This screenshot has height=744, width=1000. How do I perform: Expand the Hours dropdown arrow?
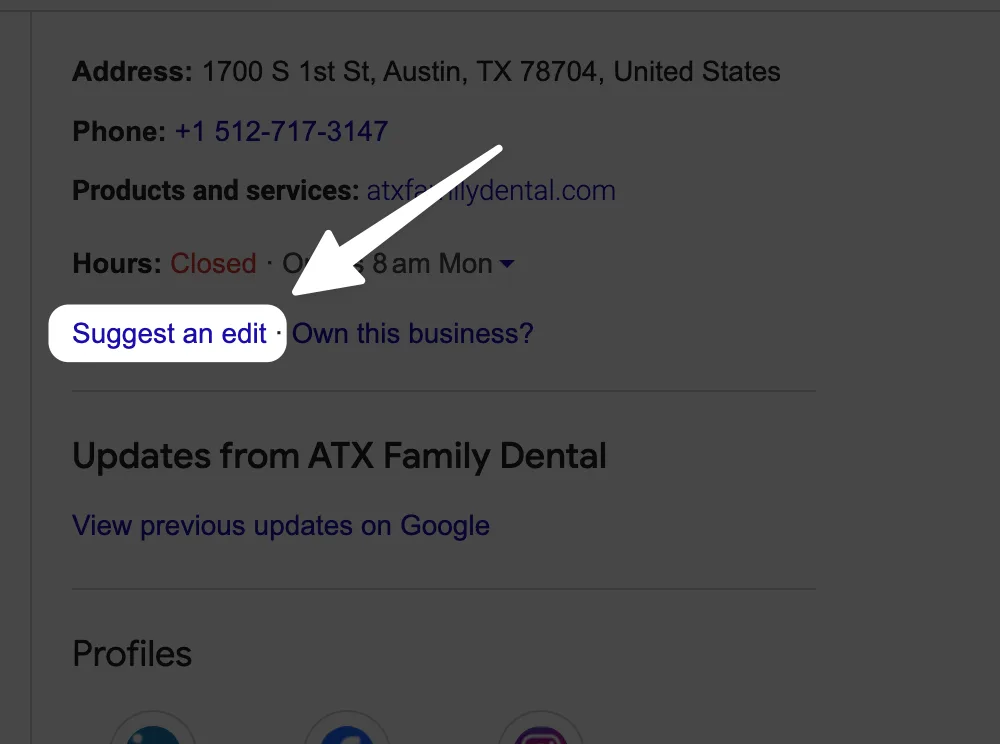coord(507,264)
